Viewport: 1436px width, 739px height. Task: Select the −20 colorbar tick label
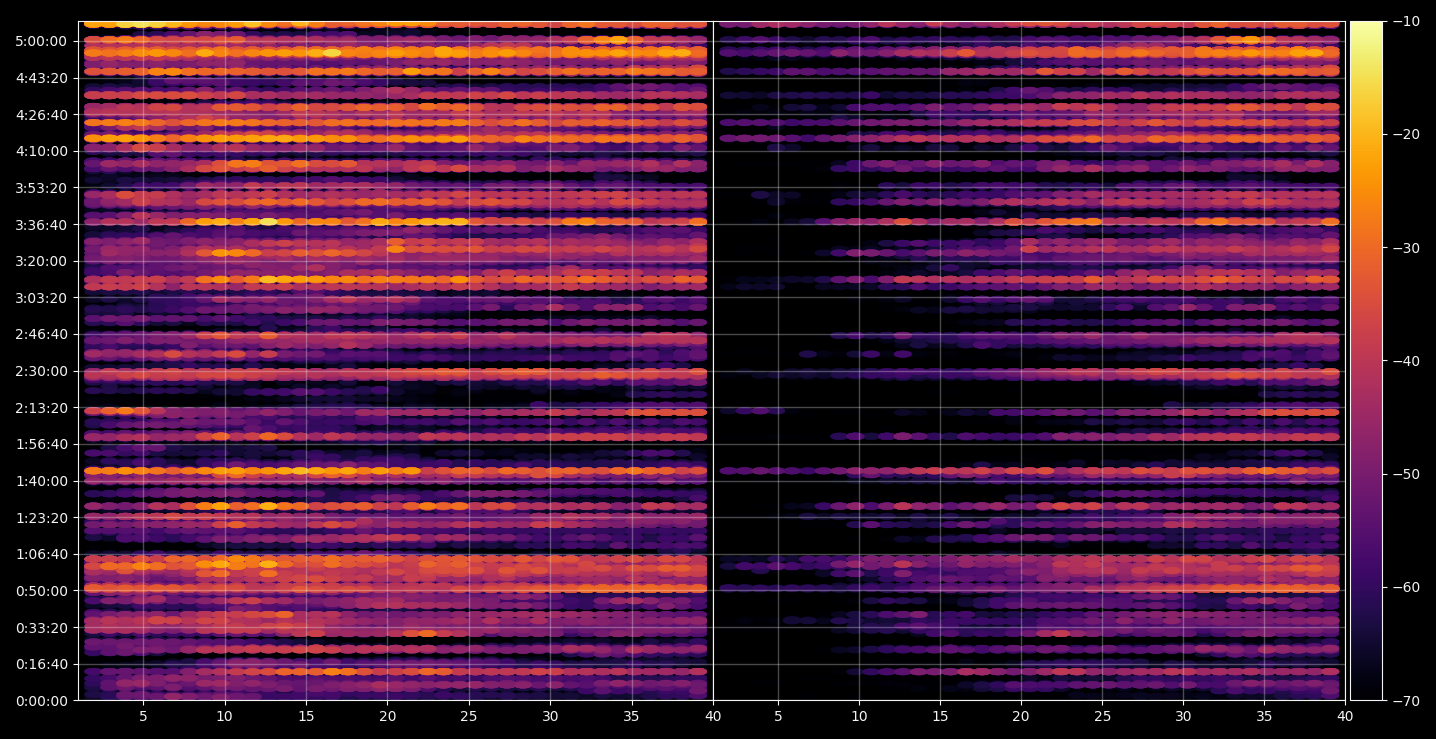pos(1406,134)
